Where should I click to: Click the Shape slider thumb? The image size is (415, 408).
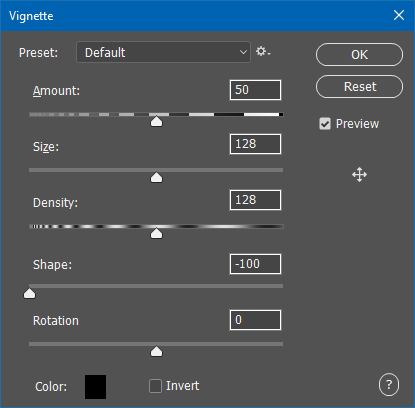29,294
